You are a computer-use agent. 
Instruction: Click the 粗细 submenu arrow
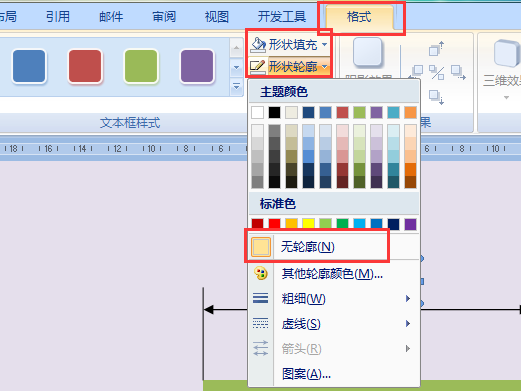coord(408,298)
